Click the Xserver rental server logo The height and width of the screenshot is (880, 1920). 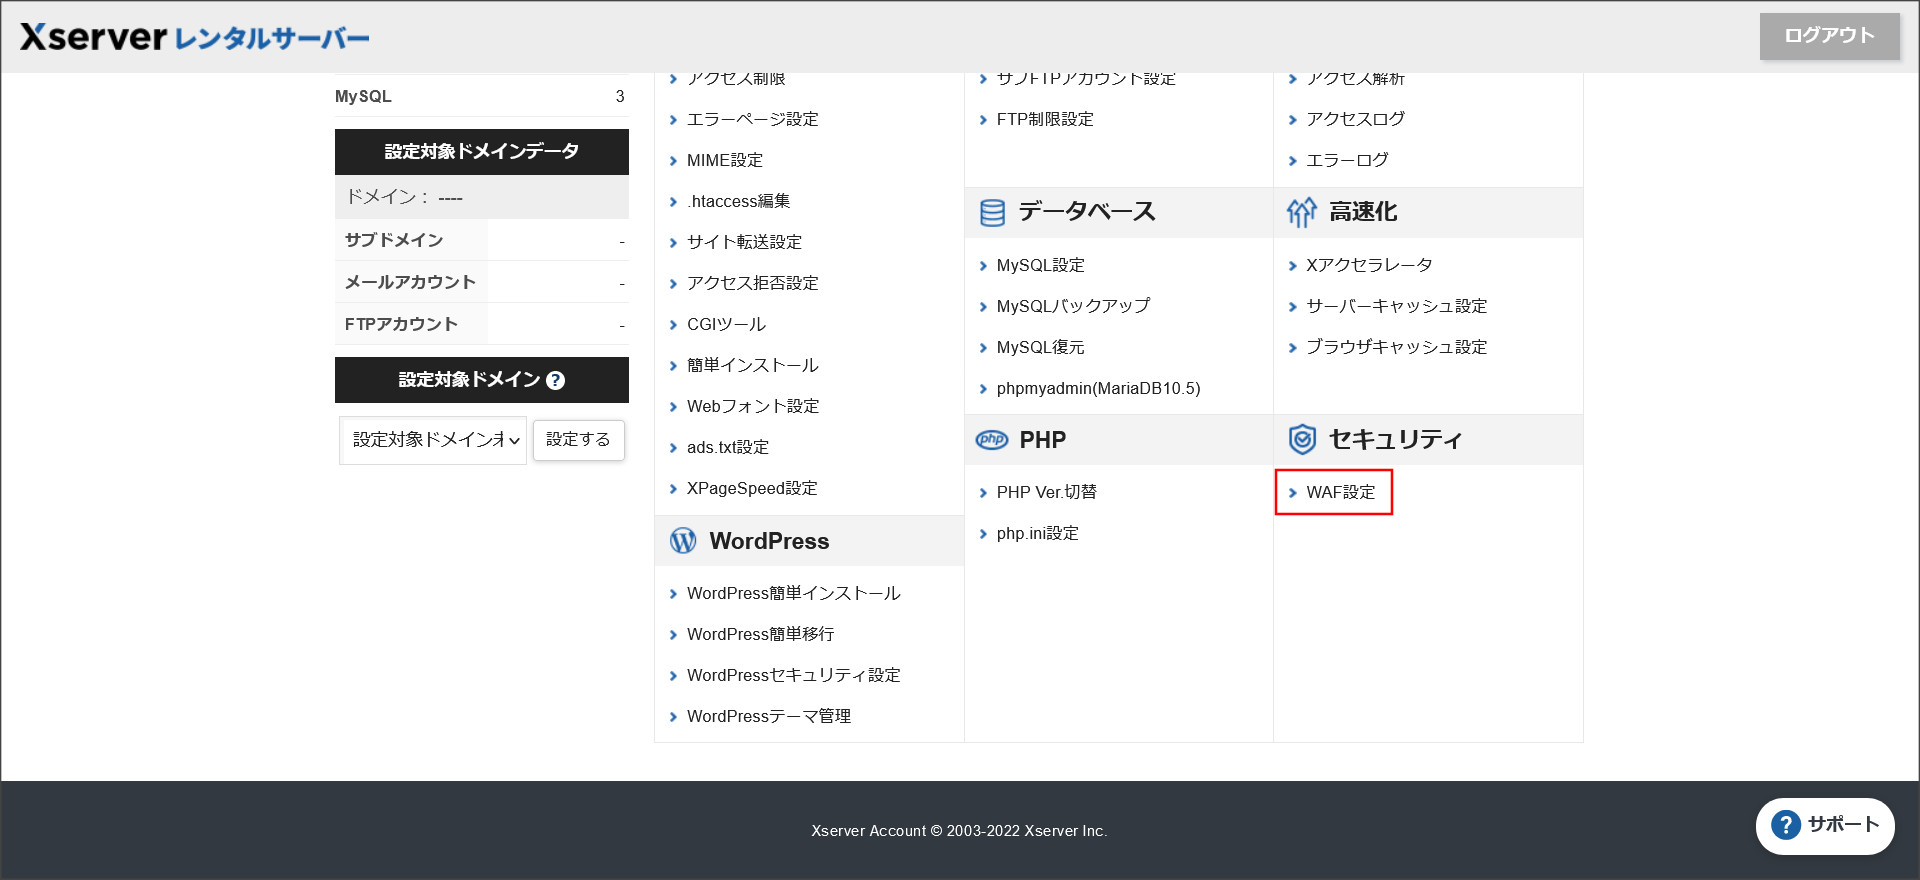click(195, 37)
